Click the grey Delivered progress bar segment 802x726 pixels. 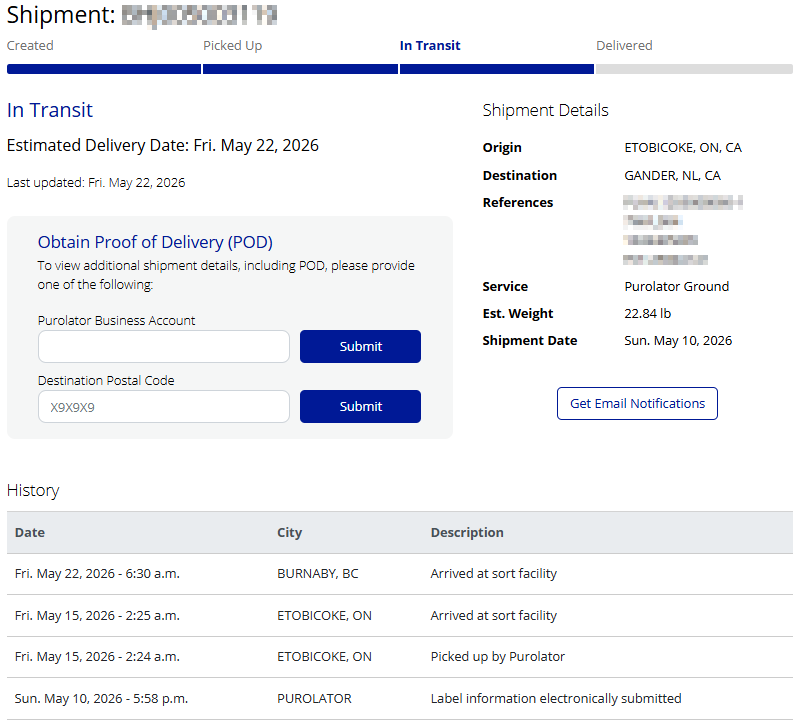point(694,69)
